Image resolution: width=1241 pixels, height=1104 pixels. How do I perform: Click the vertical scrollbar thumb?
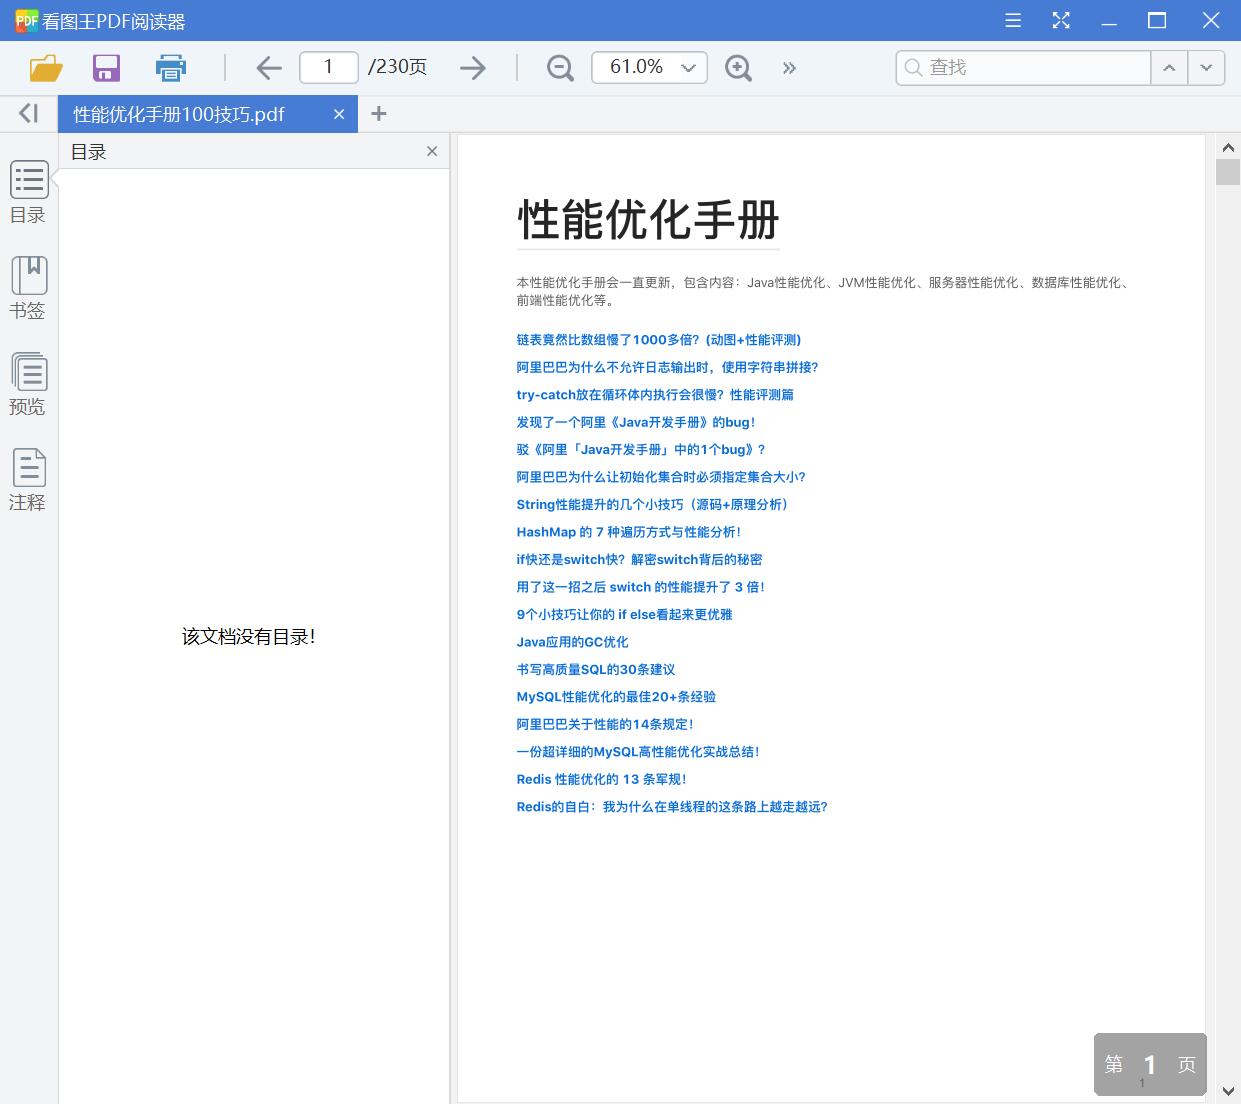point(1228,171)
